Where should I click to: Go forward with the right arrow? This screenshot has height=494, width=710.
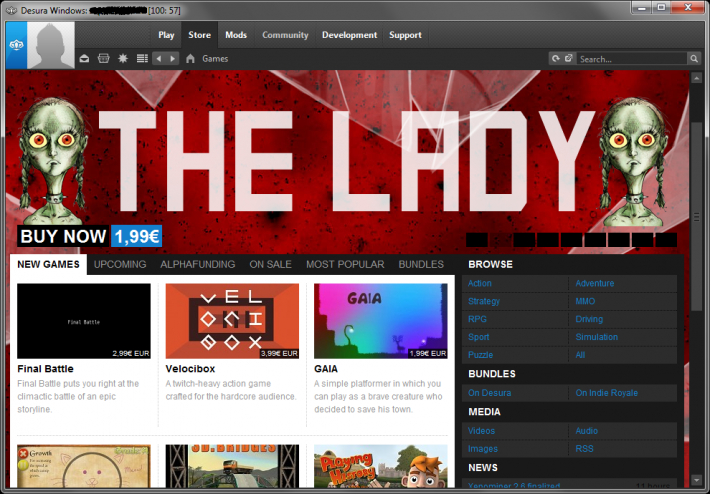tap(173, 58)
